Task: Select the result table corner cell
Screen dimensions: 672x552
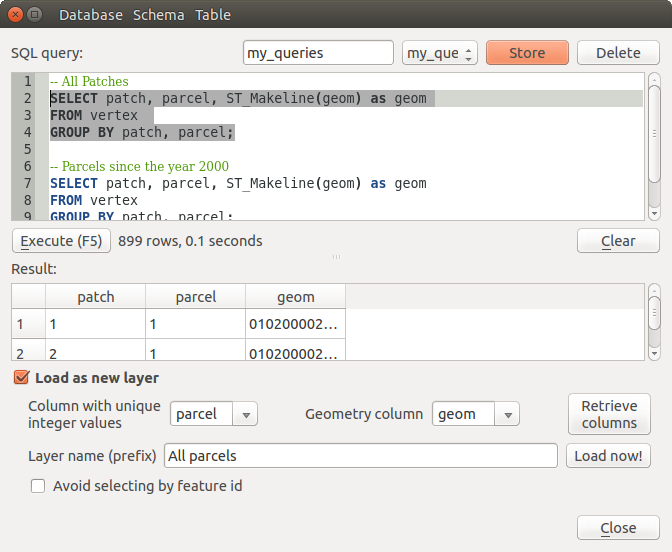Action: [28, 296]
